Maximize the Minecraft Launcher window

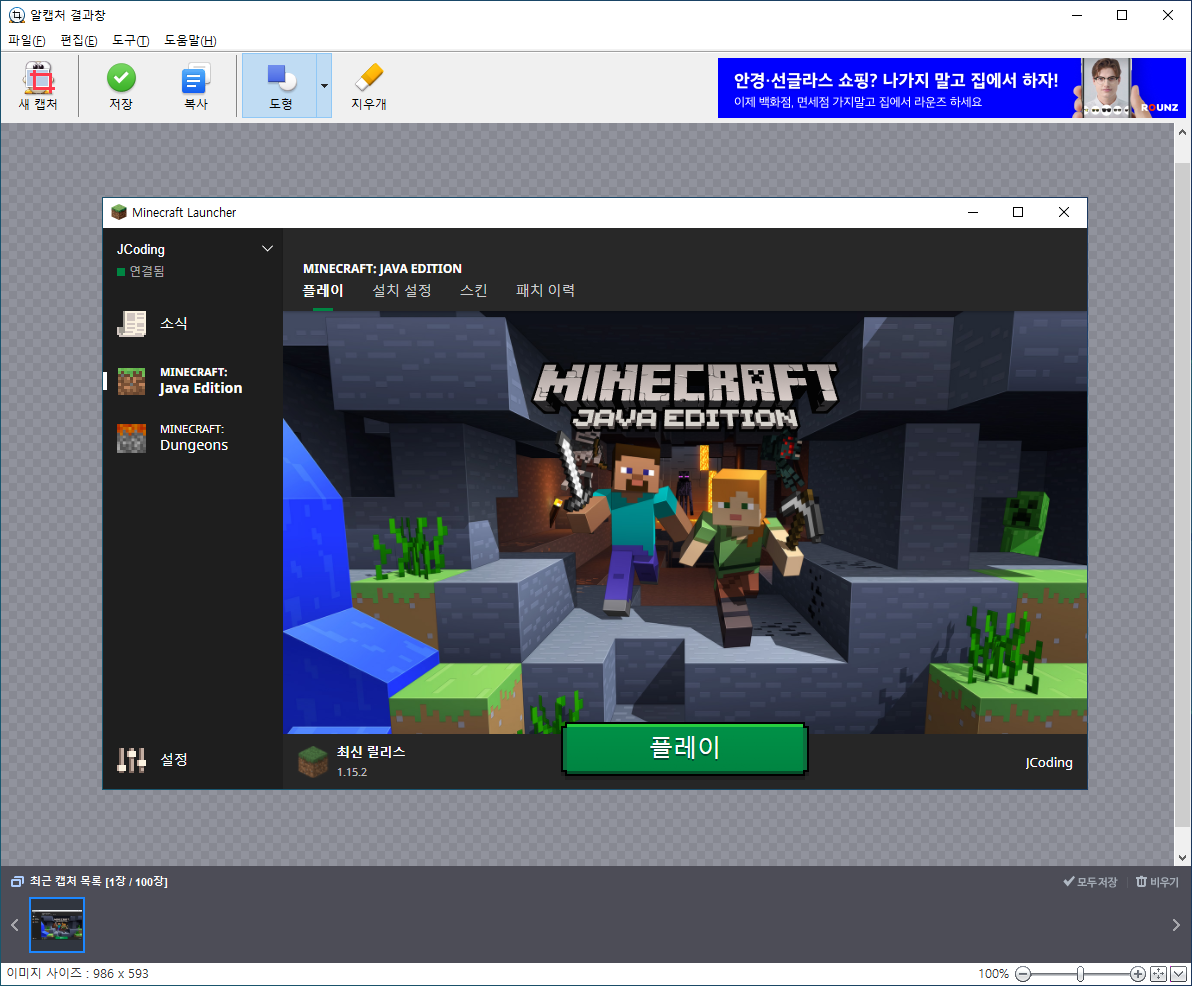point(1018,212)
